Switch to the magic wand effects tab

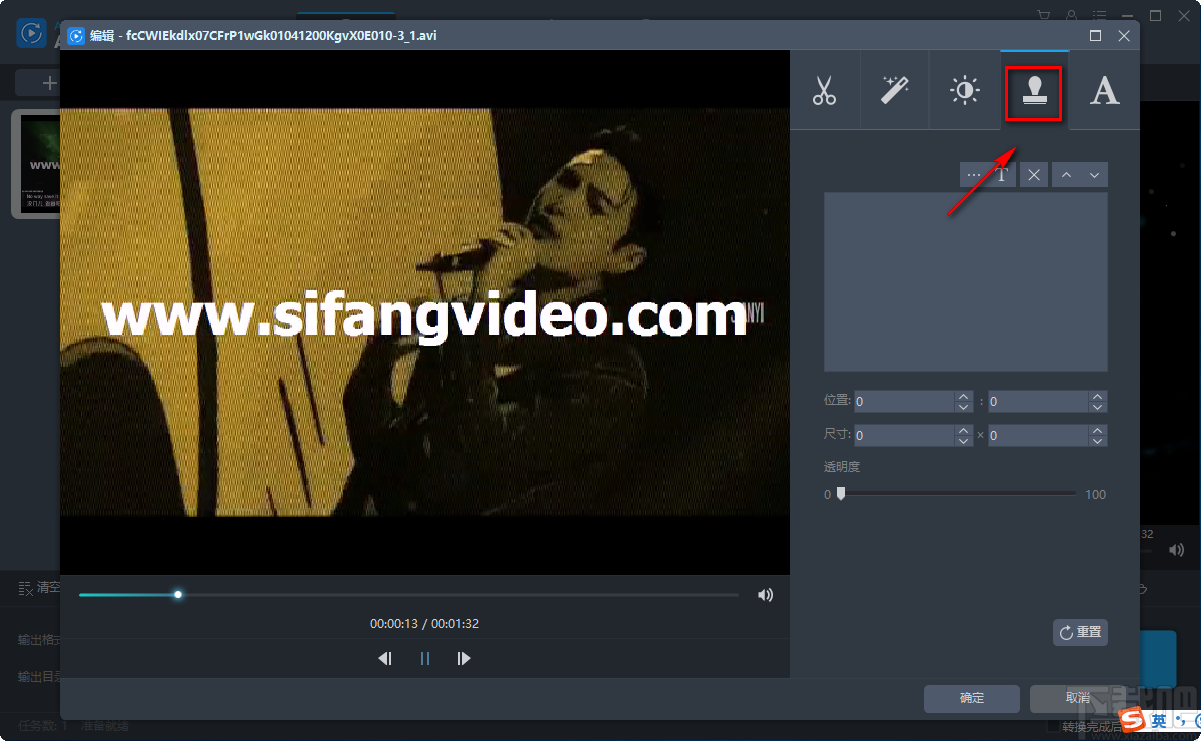click(x=894, y=91)
